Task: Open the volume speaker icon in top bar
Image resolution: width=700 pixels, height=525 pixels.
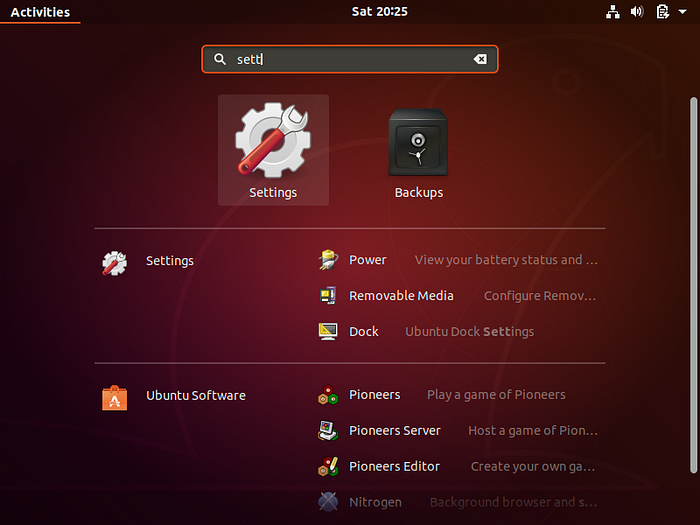Action: (x=637, y=12)
